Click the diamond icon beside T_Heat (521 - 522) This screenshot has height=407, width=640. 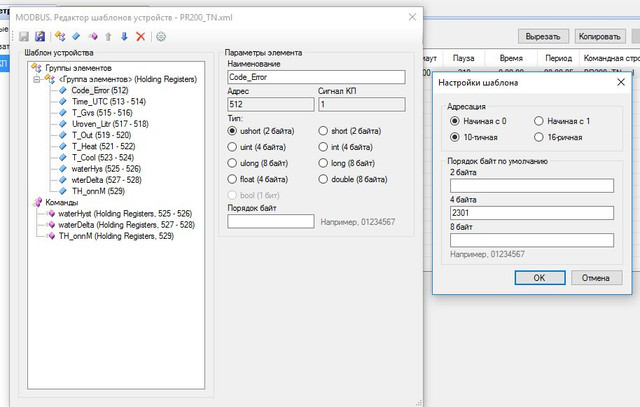coord(63,146)
